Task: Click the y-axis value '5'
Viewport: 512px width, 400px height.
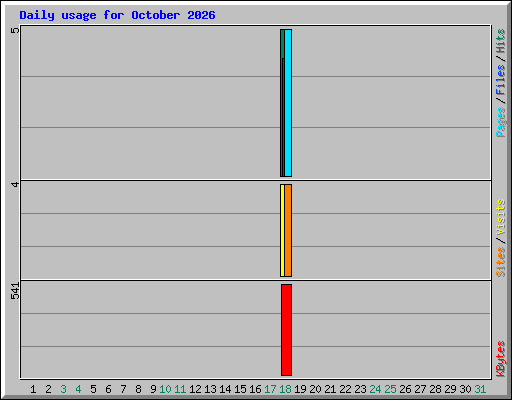Action: 15,30
